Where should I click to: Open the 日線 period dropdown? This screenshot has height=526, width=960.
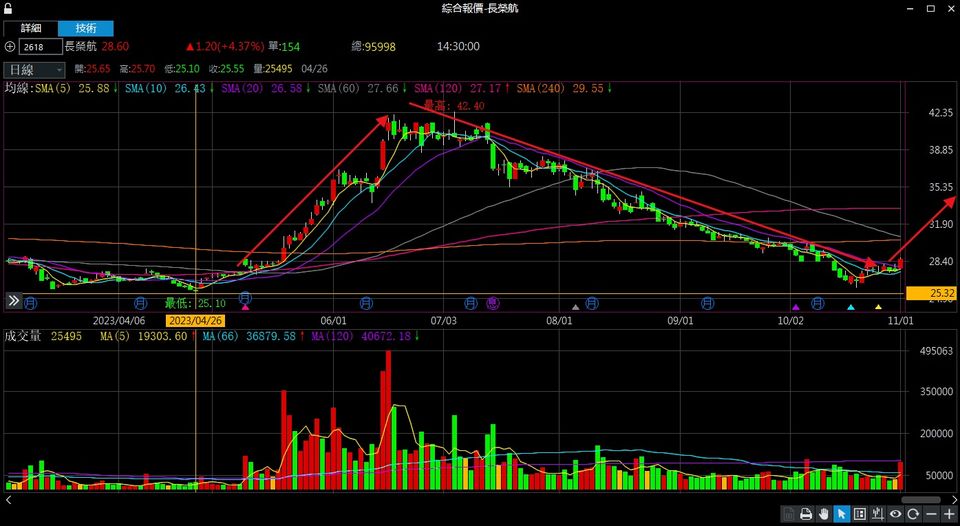pos(35,69)
